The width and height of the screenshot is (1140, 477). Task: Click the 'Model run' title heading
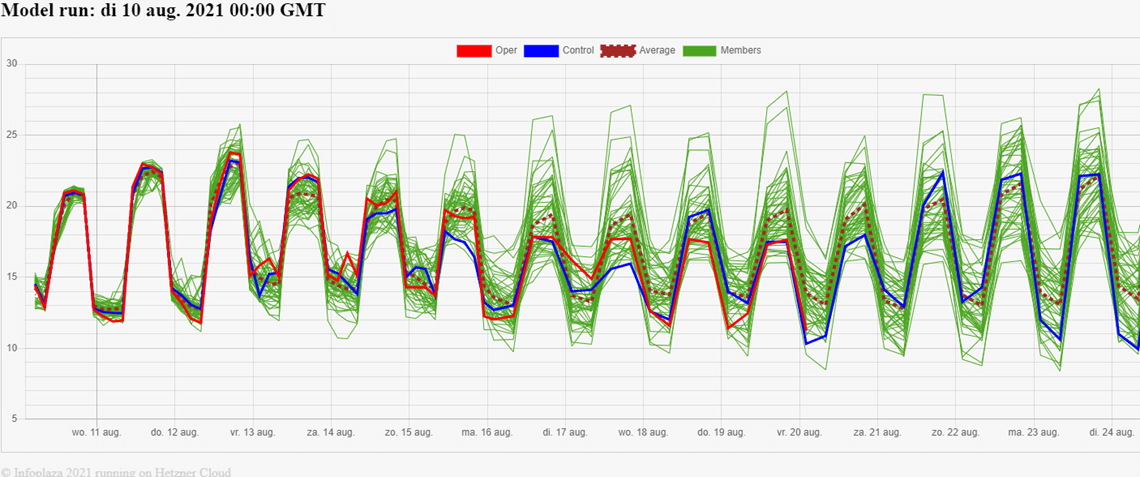pyautogui.click(x=163, y=12)
